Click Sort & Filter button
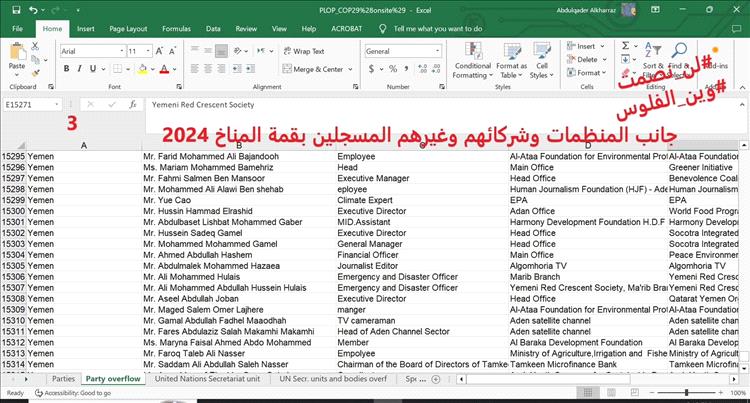Image resolution: width=750 pixels, height=403 pixels. (x=652, y=61)
